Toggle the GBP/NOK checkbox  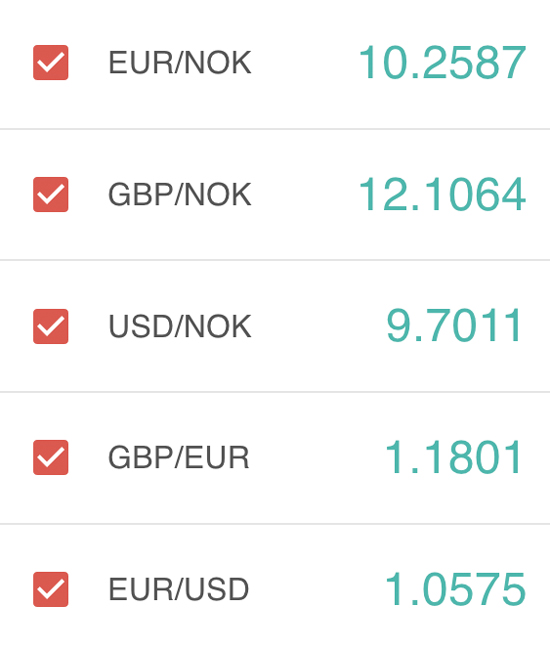(51, 194)
